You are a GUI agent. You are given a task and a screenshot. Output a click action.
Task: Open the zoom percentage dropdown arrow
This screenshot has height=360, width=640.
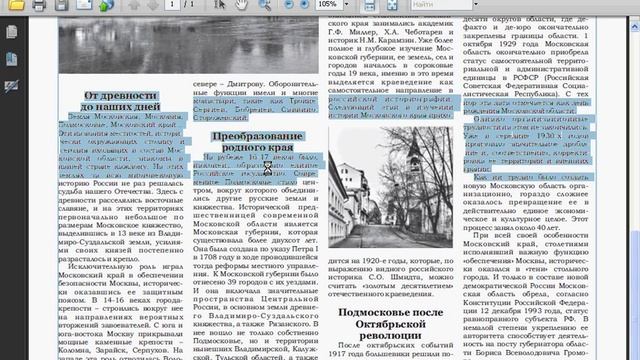347,4
